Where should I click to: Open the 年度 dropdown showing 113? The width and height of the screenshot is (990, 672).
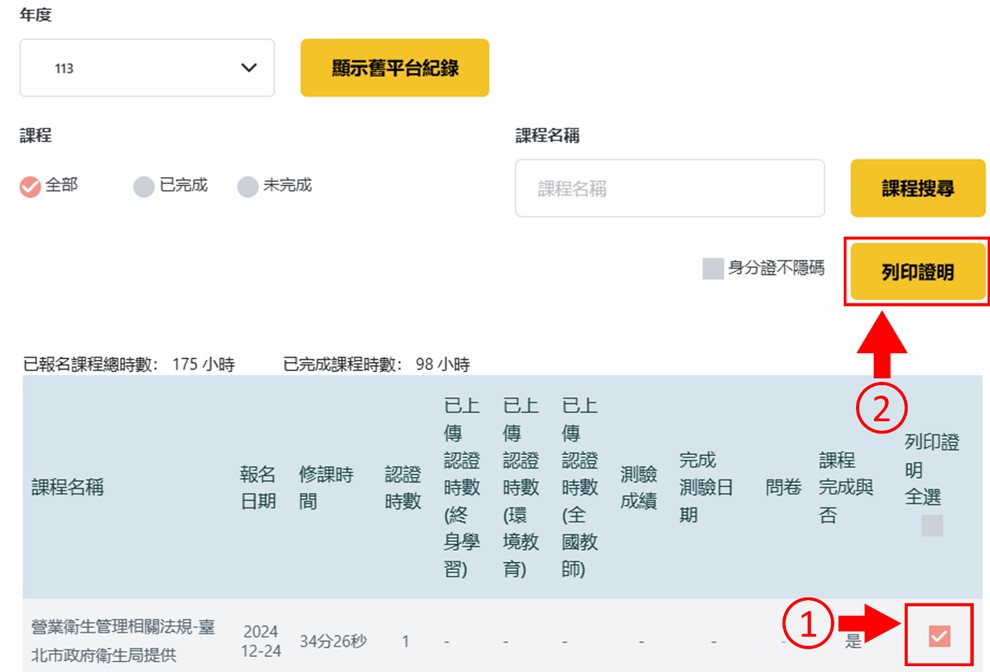pos(147,68)
